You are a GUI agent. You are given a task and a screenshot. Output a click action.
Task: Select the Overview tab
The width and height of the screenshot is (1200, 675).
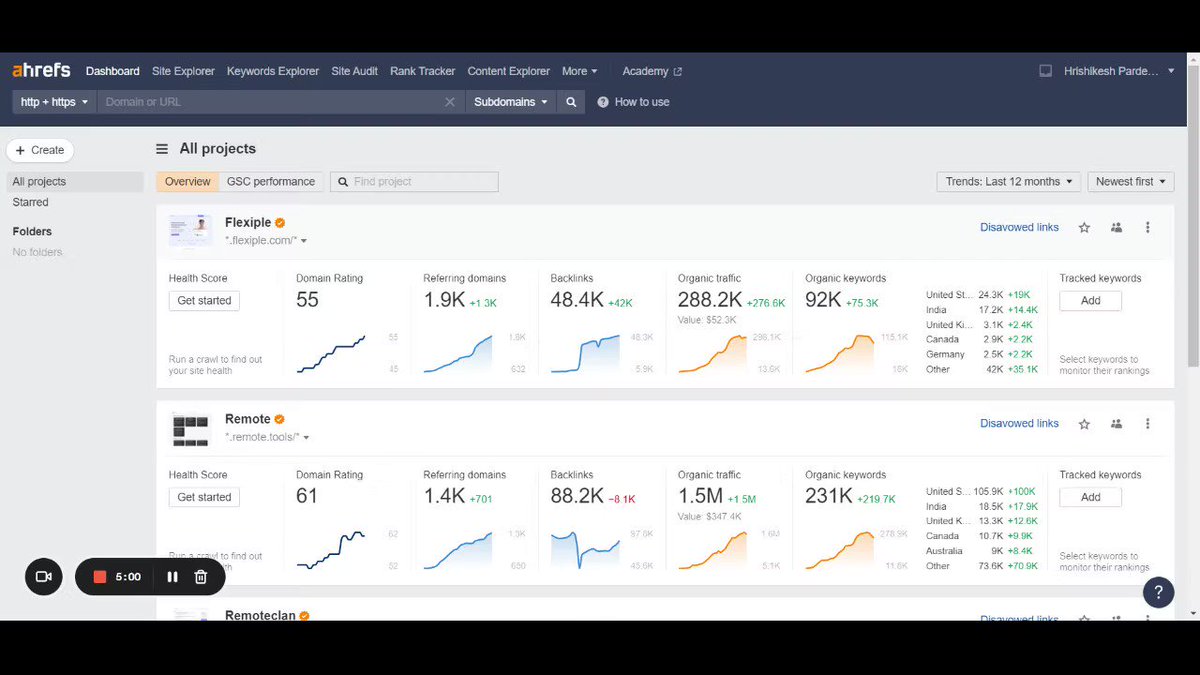pos(188,182)
